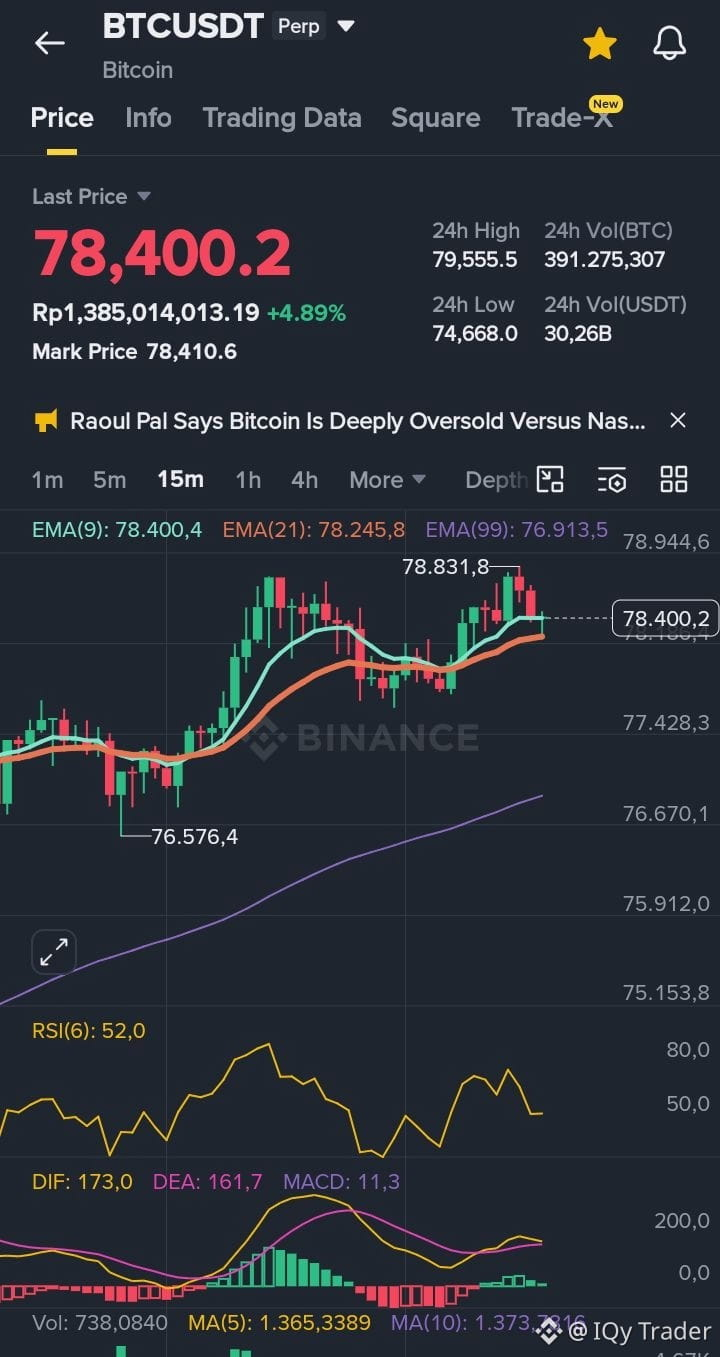720x1357 pixels.
Task: Select the 5m timeframe
Action: tap(109, 480)
